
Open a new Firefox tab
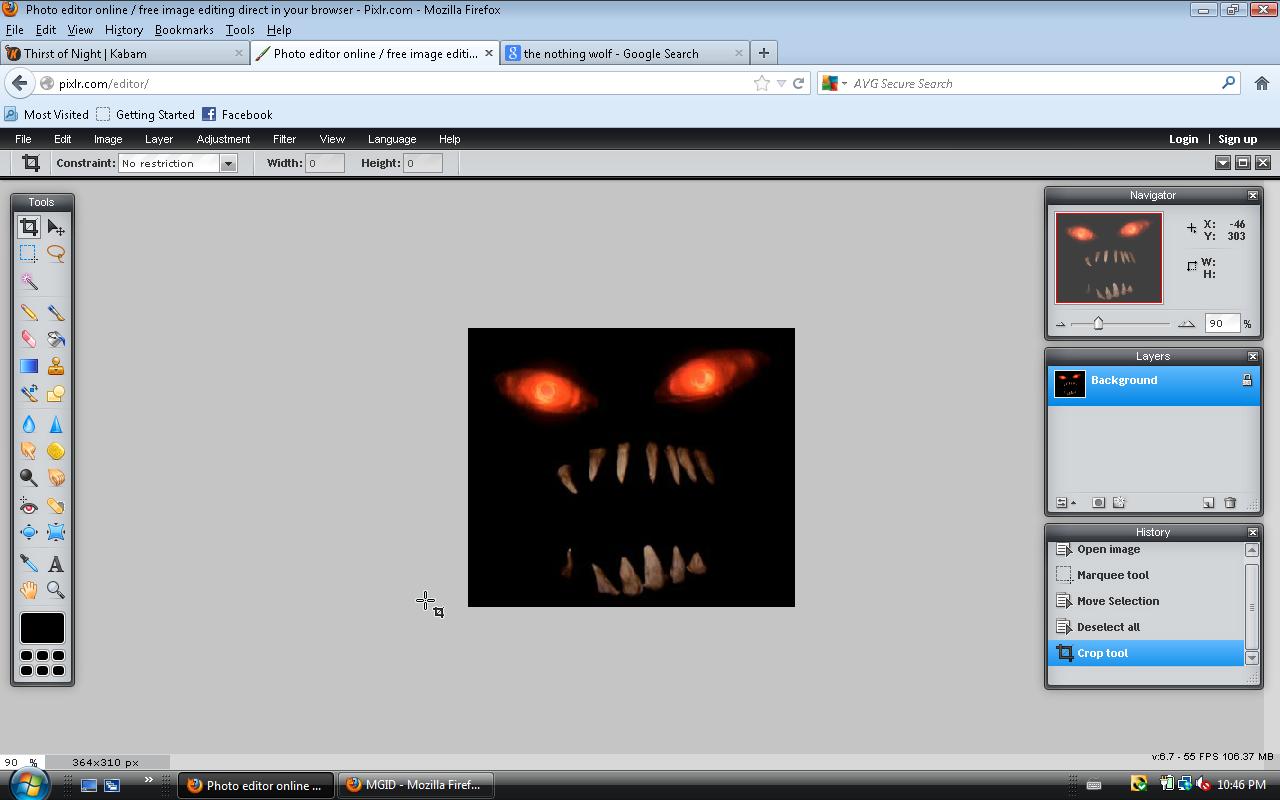(x=763, y=53)
